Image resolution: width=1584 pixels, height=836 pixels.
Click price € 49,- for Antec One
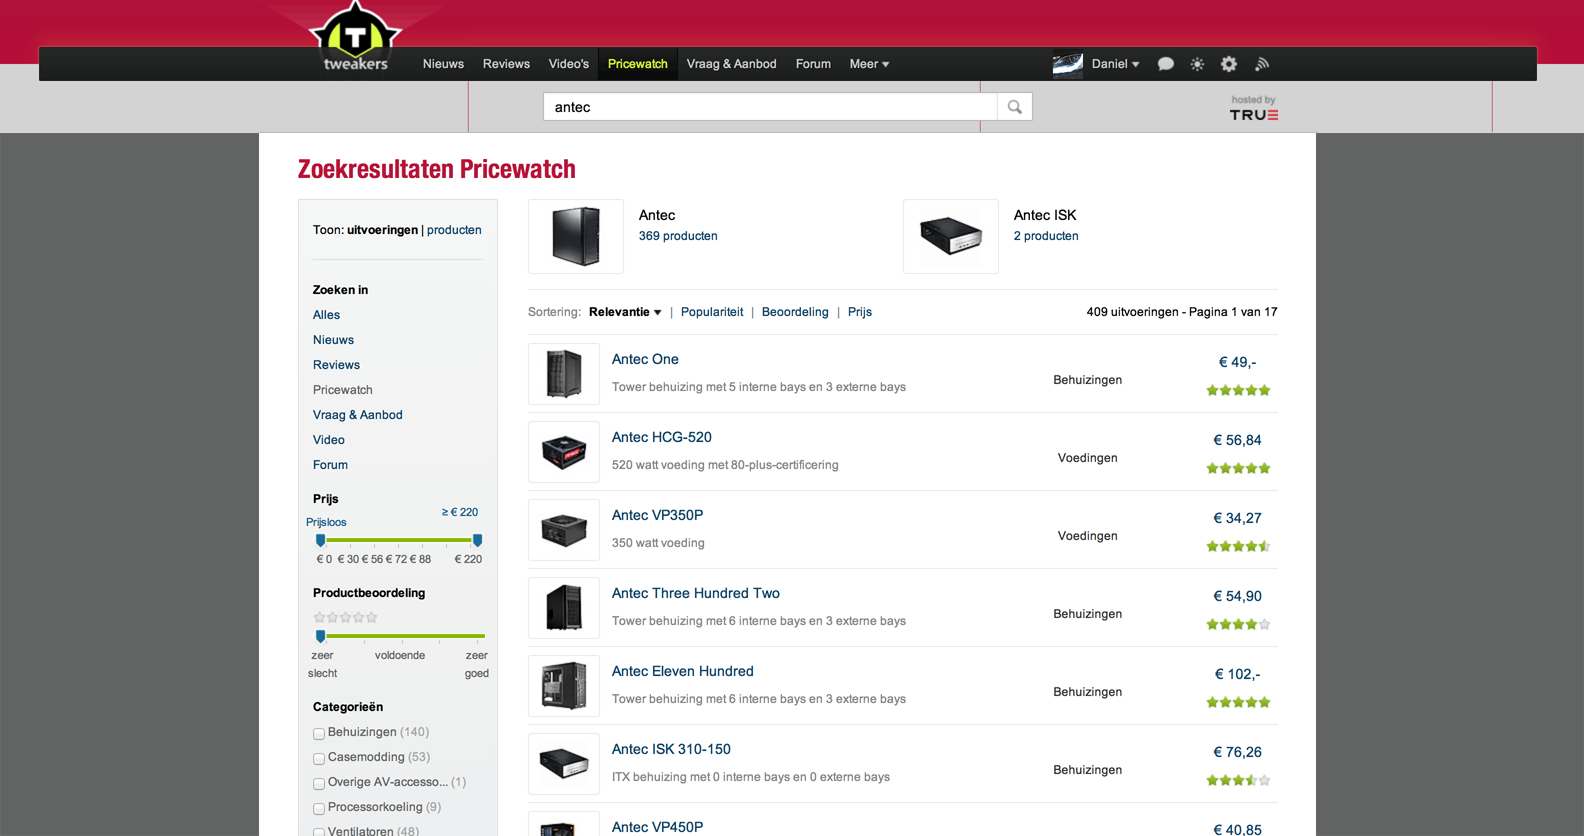click(x=1238, y=362)
